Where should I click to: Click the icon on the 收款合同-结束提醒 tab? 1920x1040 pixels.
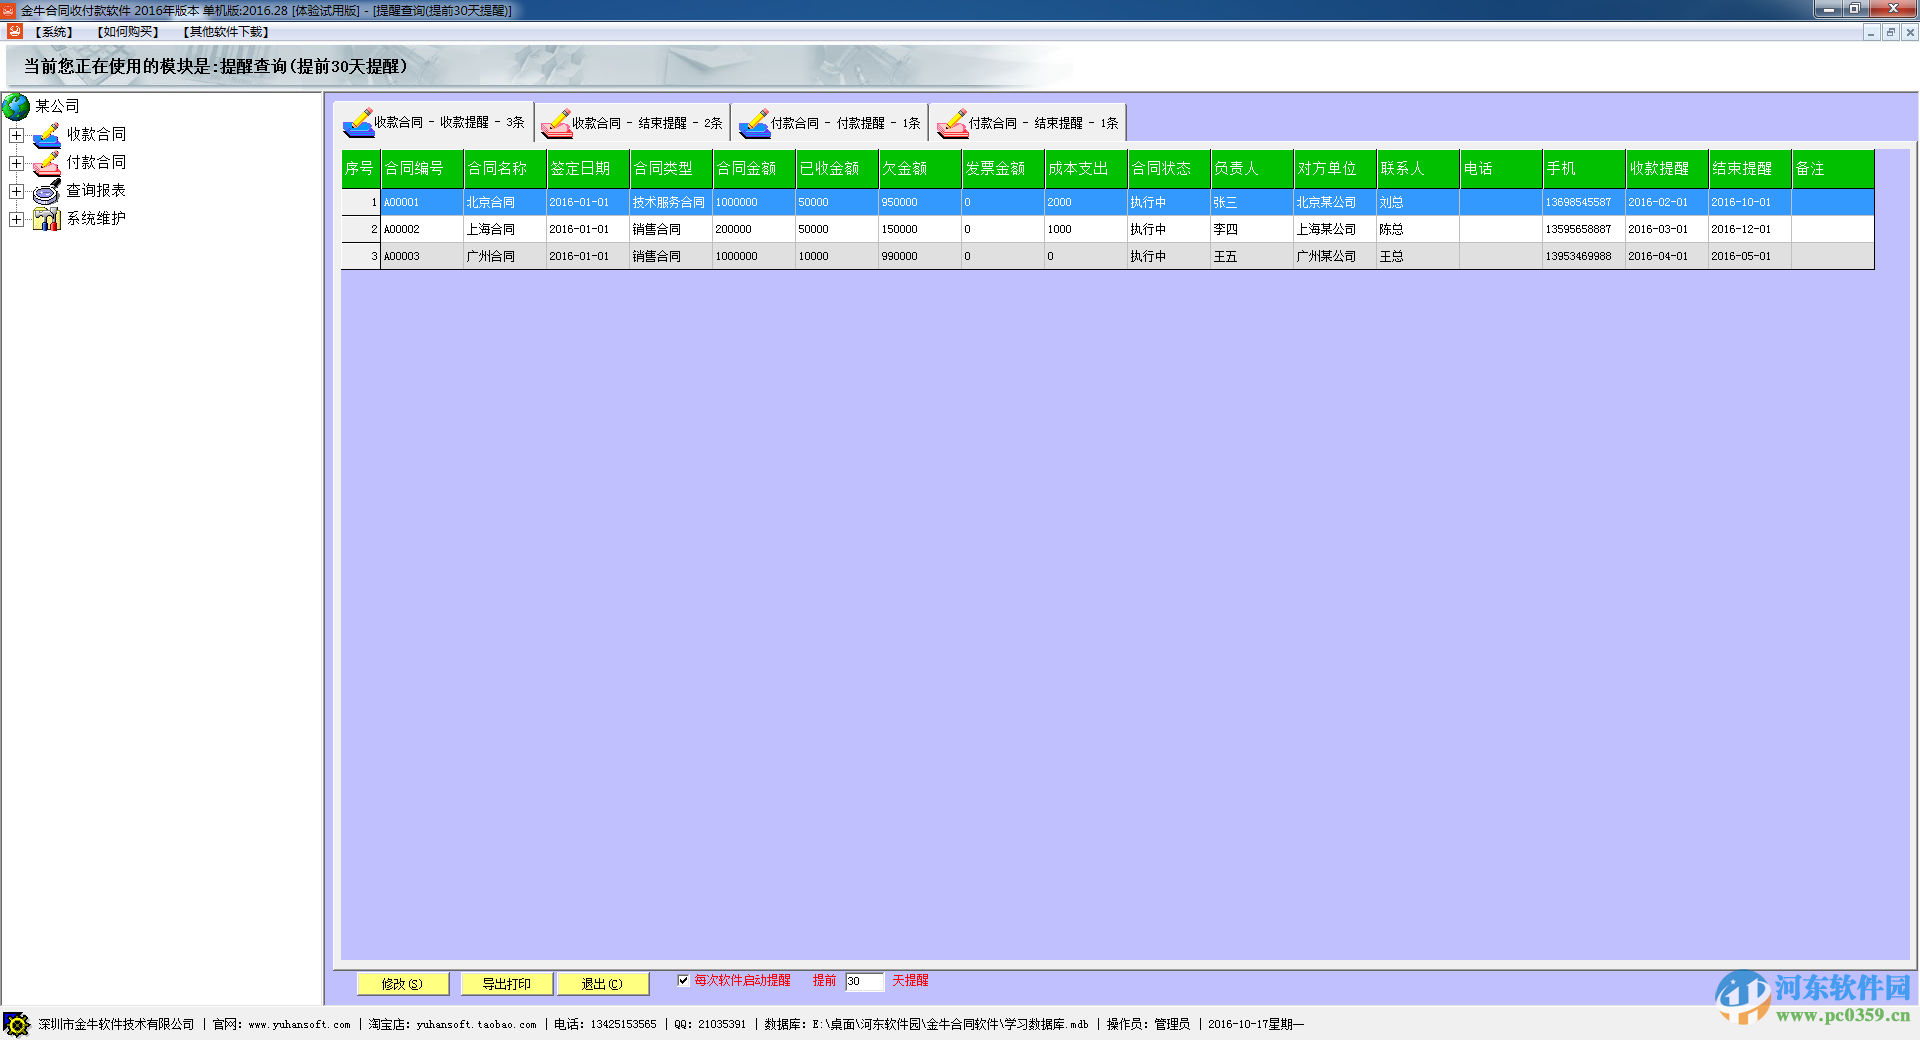(x=556, y=123)
